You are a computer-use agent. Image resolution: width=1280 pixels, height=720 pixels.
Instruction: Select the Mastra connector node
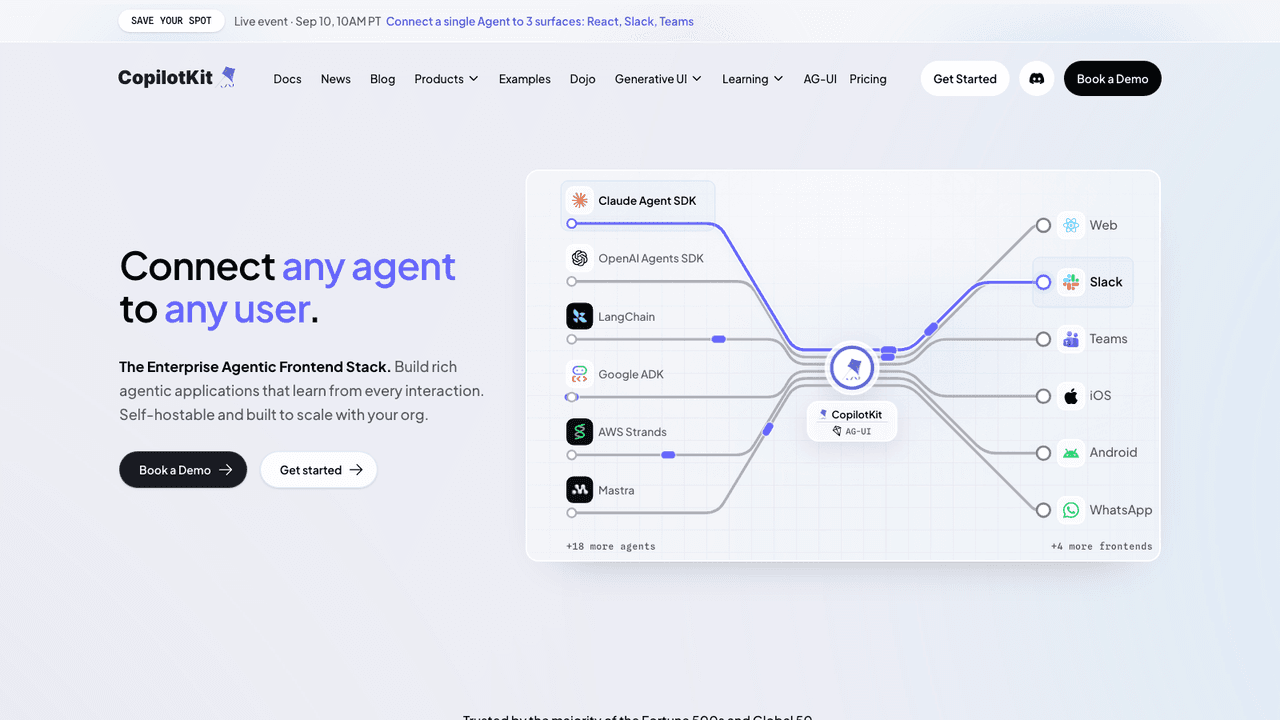(x=572, y=513)
